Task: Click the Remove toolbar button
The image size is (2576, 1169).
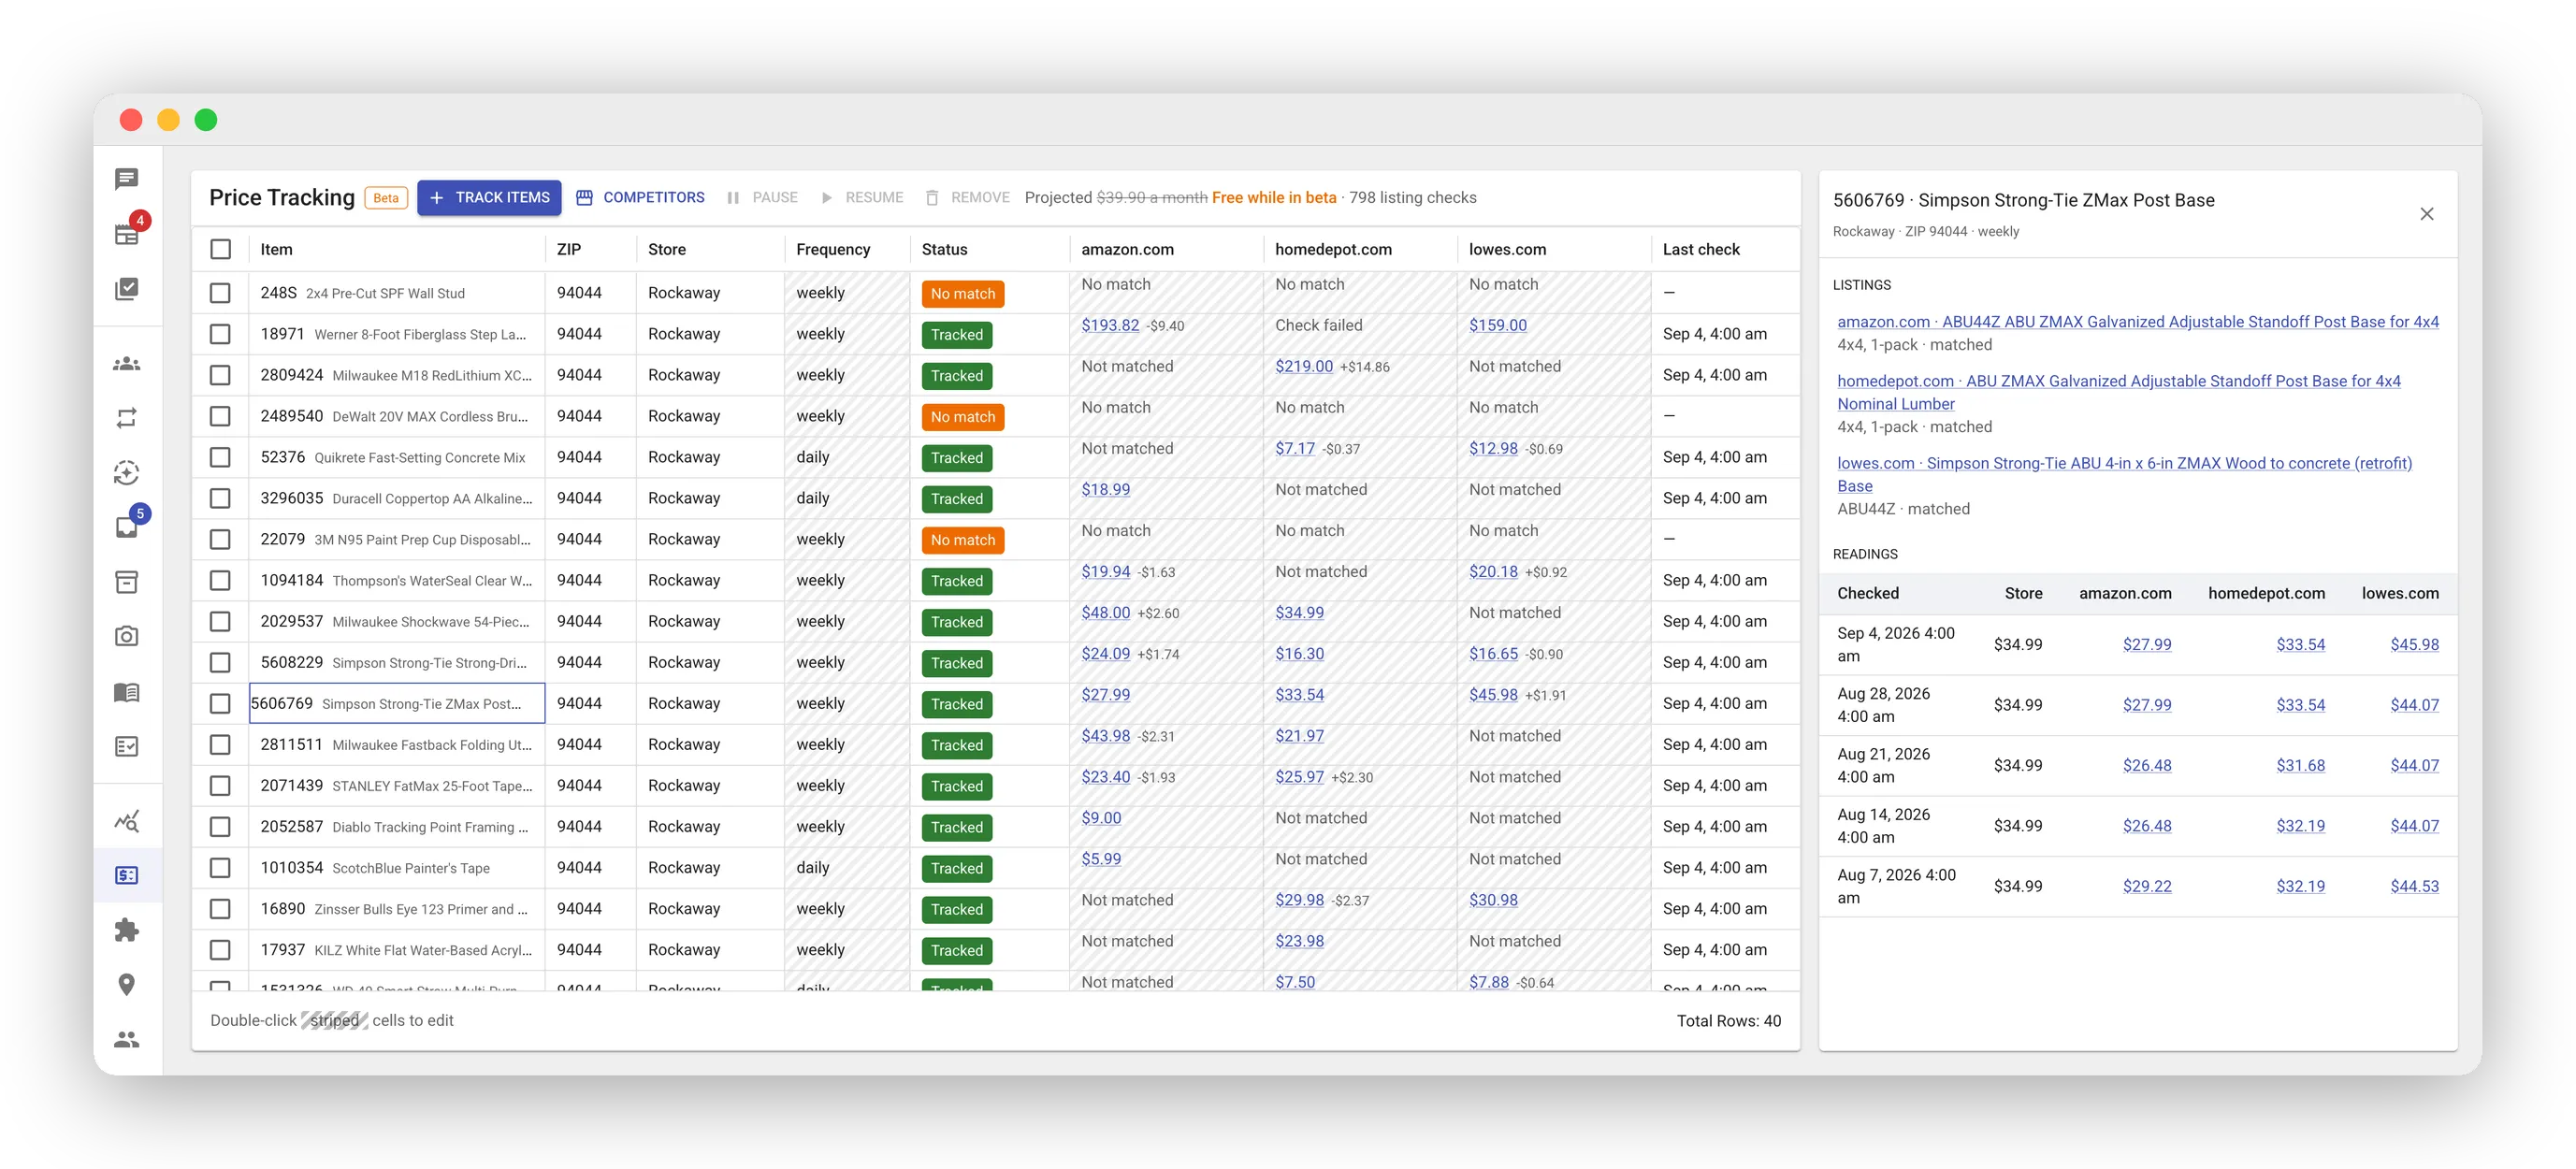Action: 967,198
